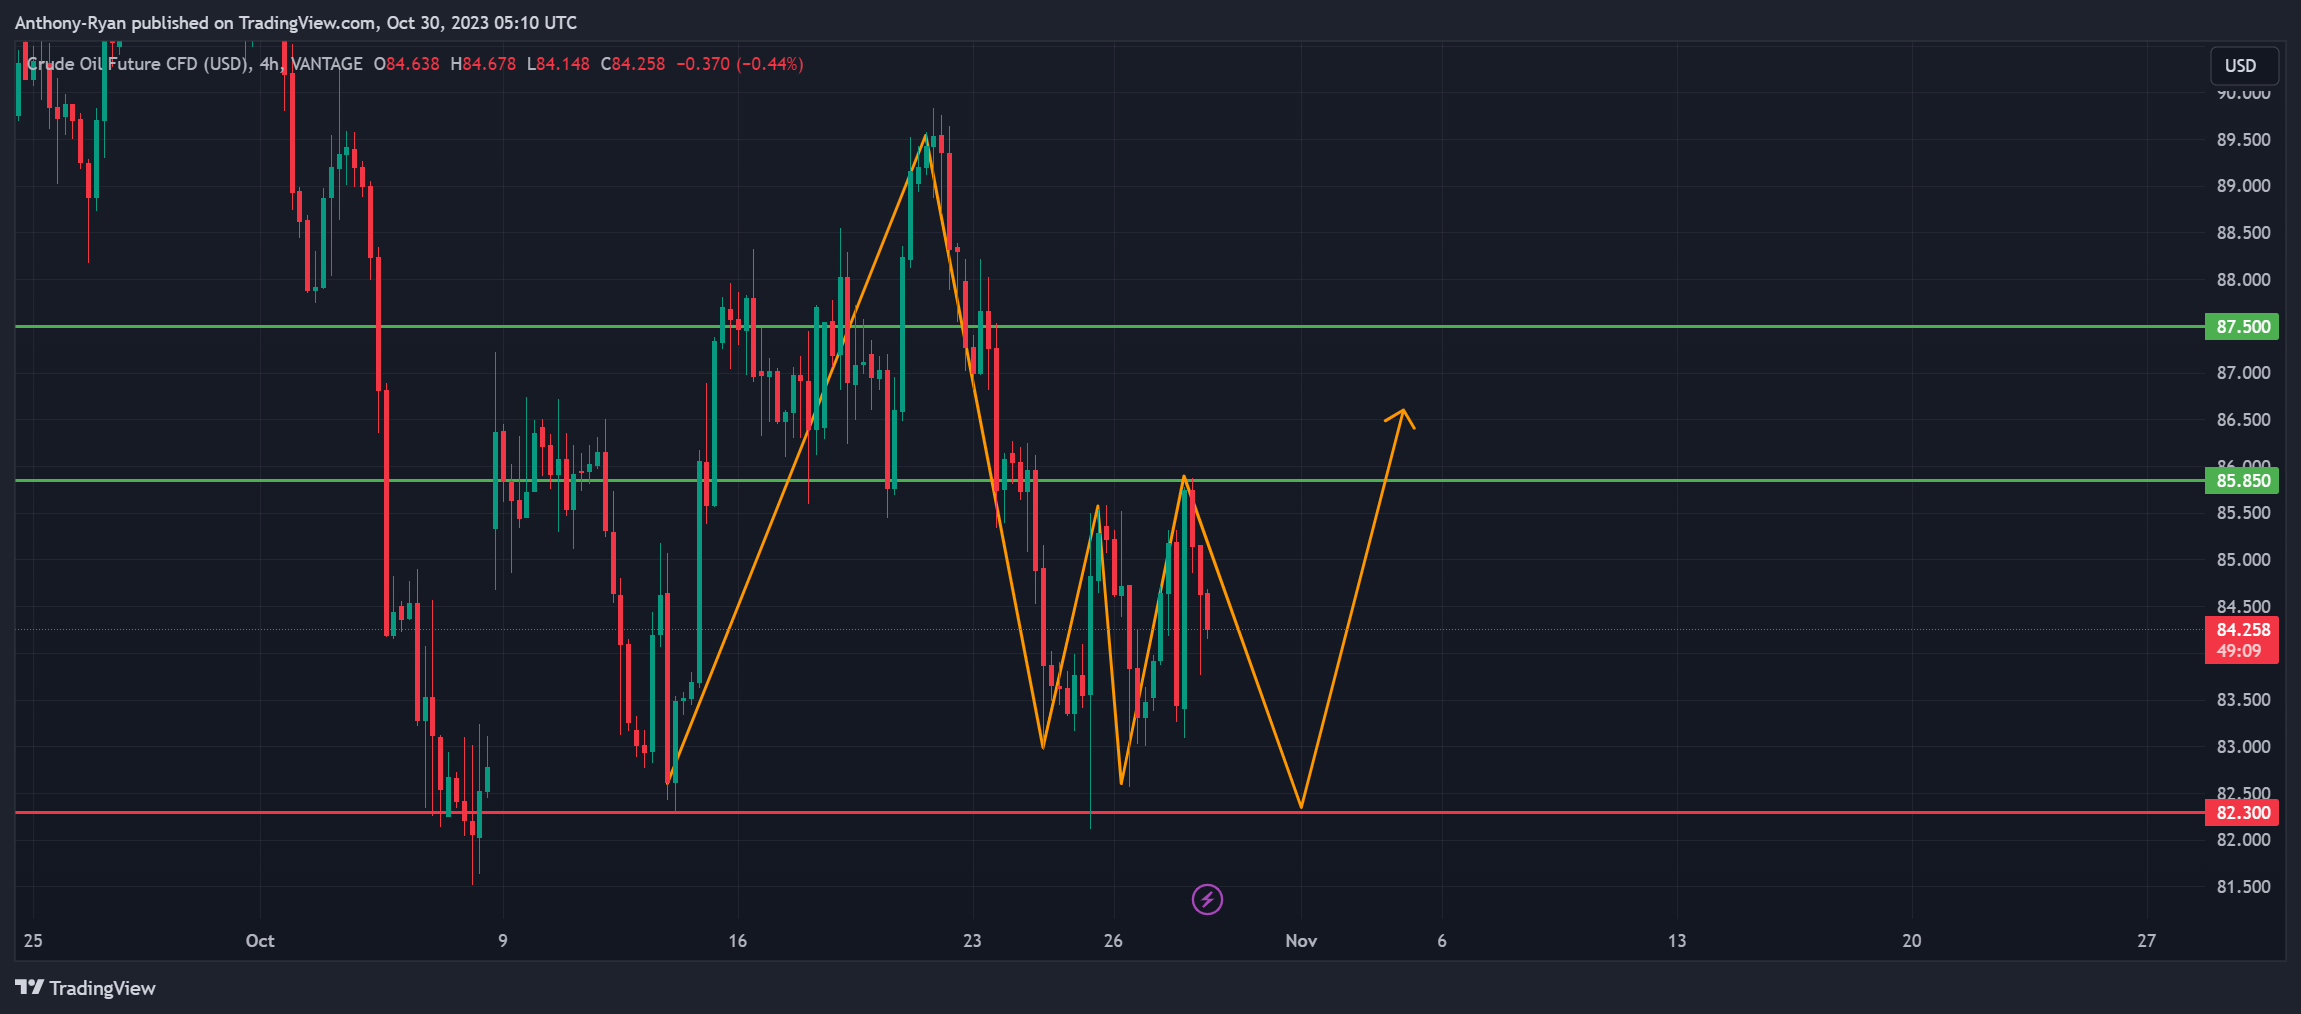Viewport: 2301px width, 1014px height.
Task: Click the 88.000 price scale label
Action: click(2243, 279)
